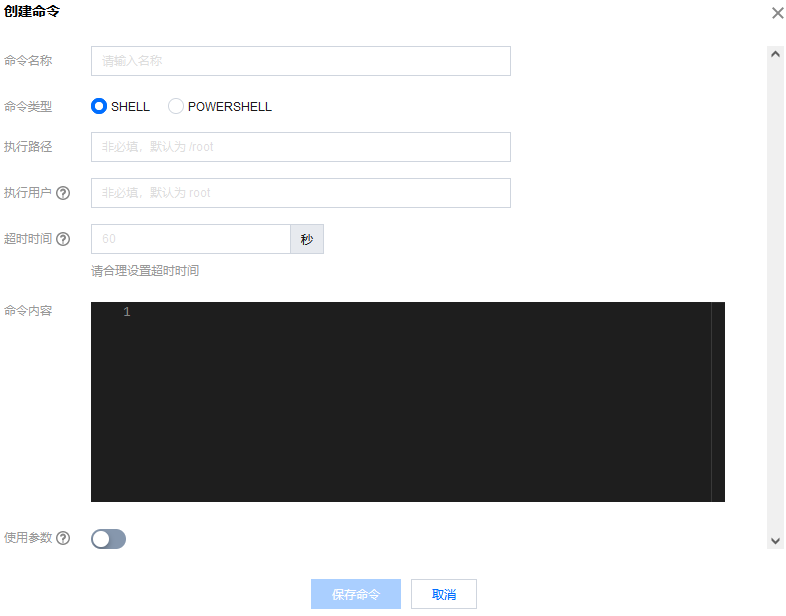Click the 执行路径 input field
This screenshot has height=616, width=786.
point(301,147)
